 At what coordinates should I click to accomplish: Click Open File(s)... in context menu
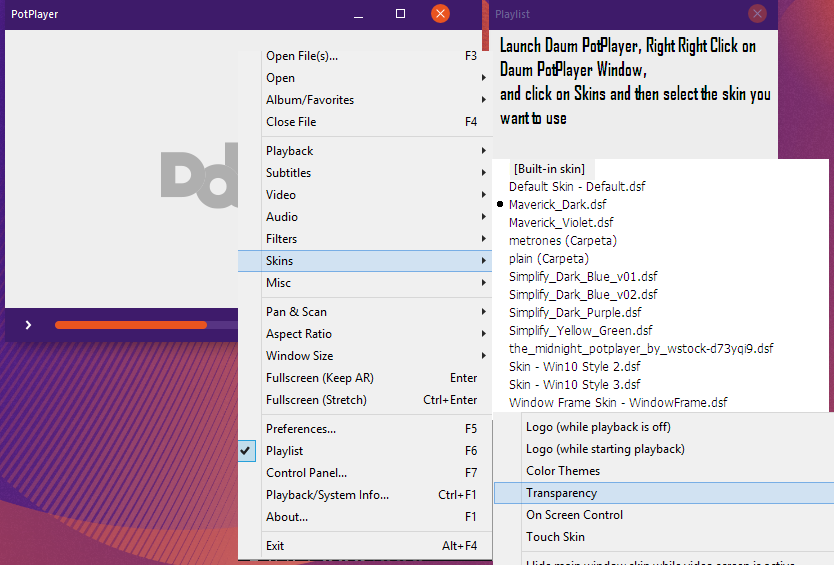pyautogui.click(x=302, y=56)
